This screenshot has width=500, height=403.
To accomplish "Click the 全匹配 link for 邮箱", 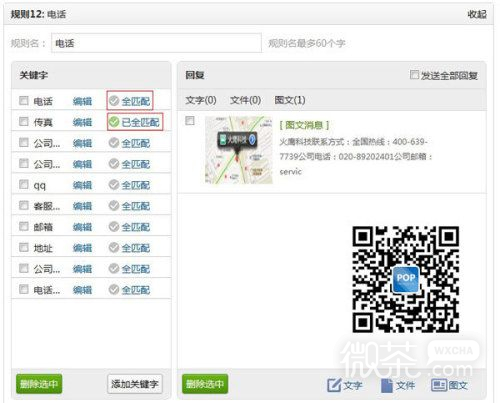I will coord(136,227).
